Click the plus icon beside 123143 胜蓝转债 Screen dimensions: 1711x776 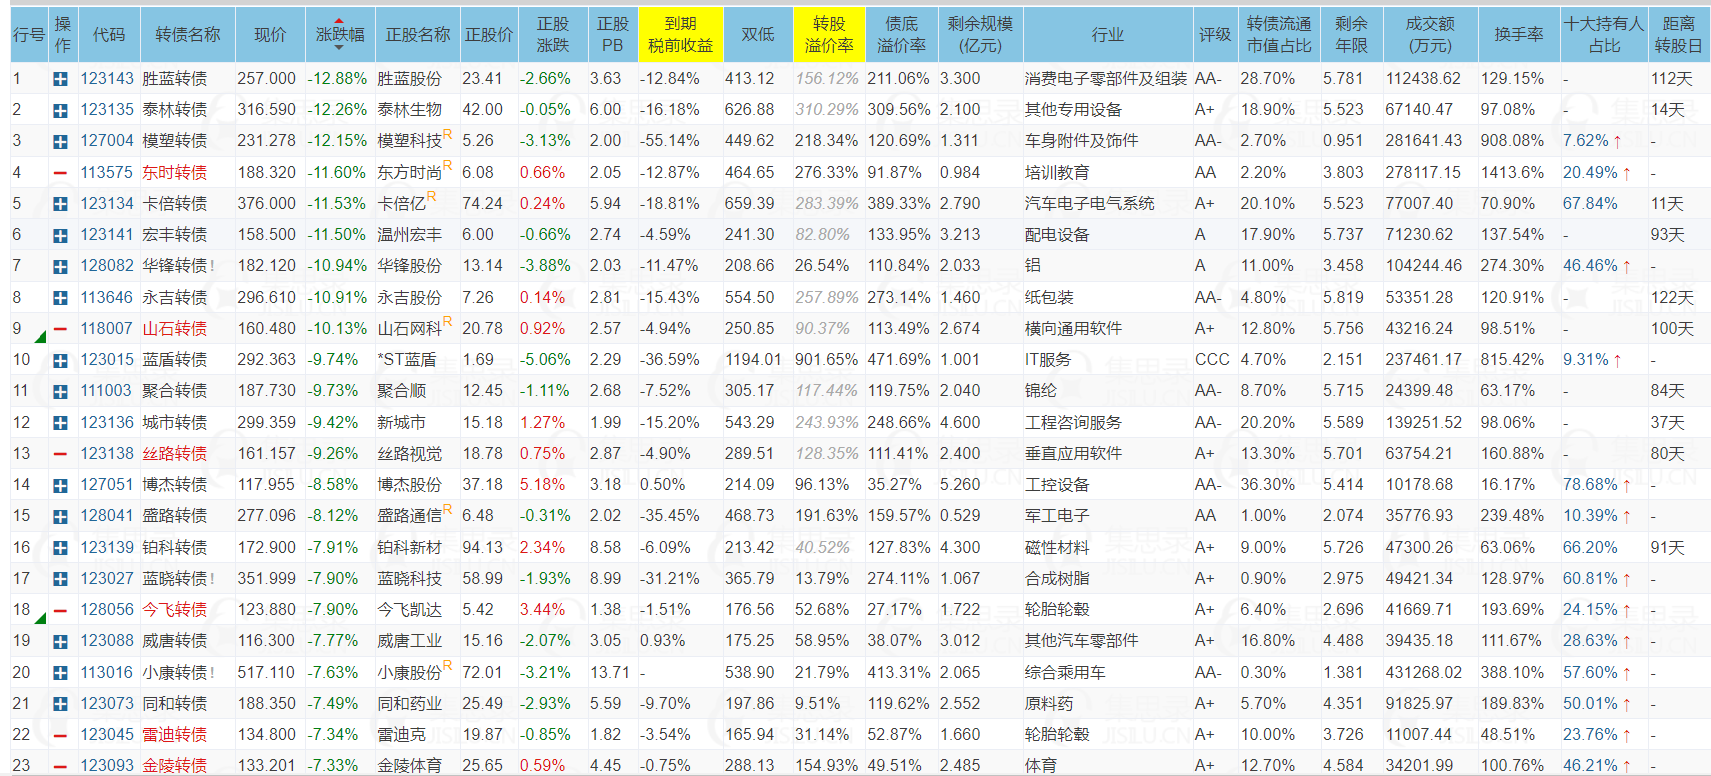(x=61, y=79)
